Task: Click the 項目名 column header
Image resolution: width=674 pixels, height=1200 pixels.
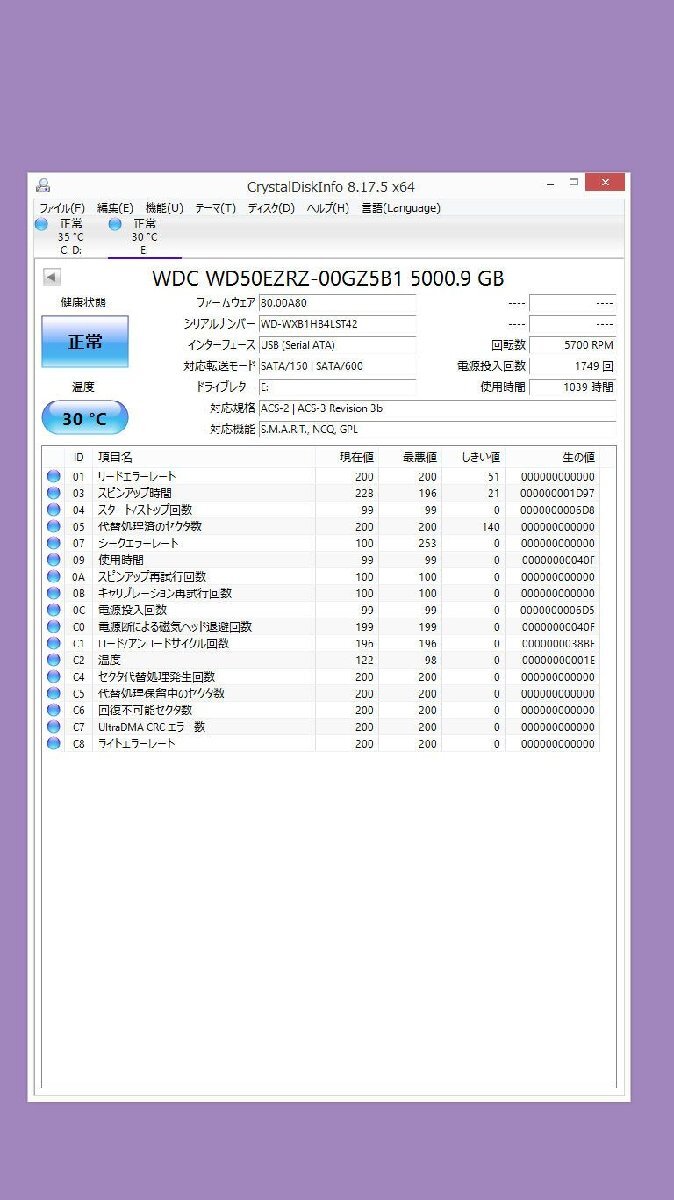Action: [x=204, y=457]
